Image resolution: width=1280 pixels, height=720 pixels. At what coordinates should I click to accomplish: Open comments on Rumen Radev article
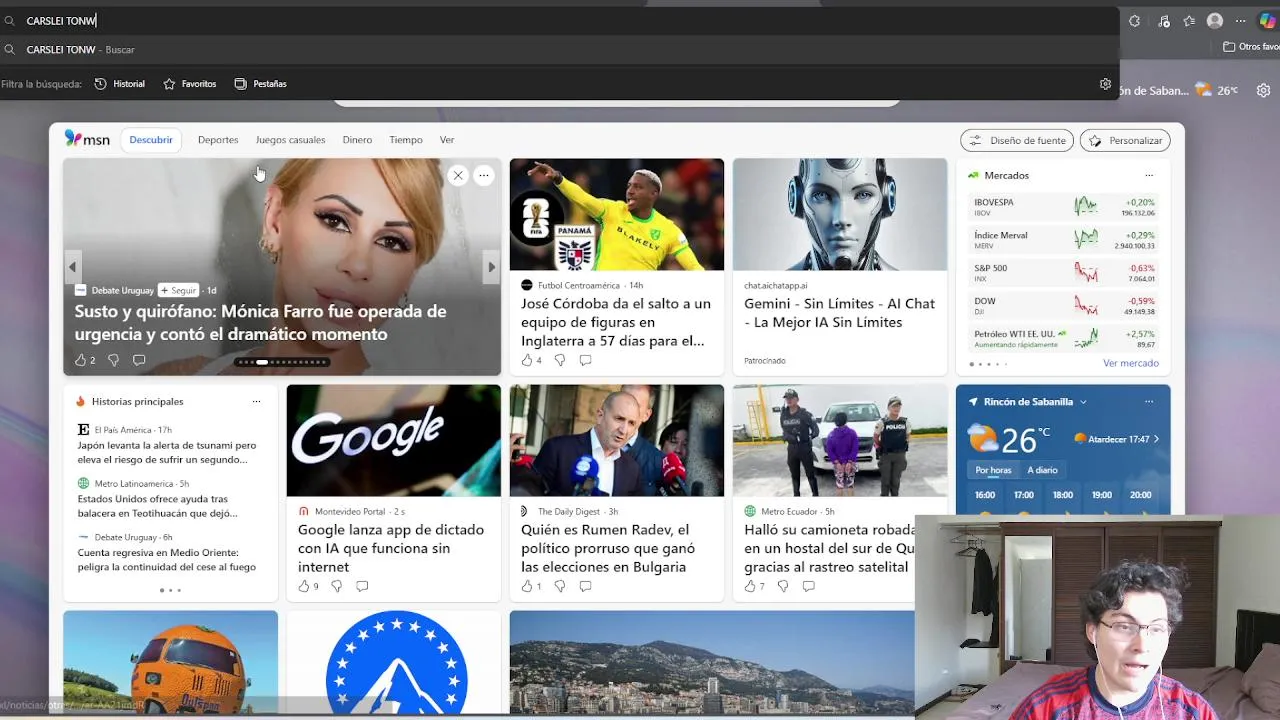point(585,586)
